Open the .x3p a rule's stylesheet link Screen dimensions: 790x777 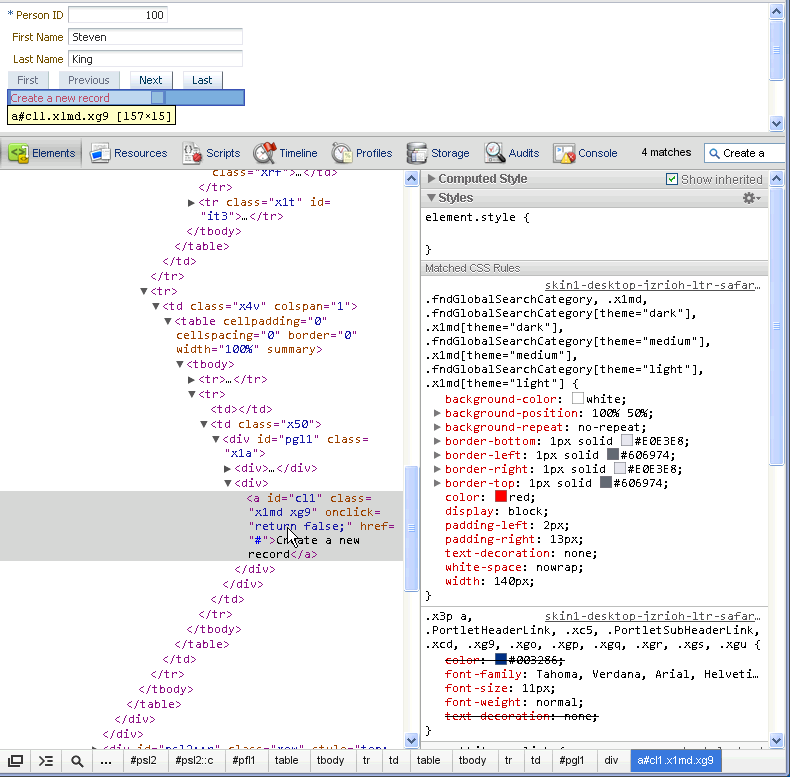pyautogui.click(x=652, y=616)
